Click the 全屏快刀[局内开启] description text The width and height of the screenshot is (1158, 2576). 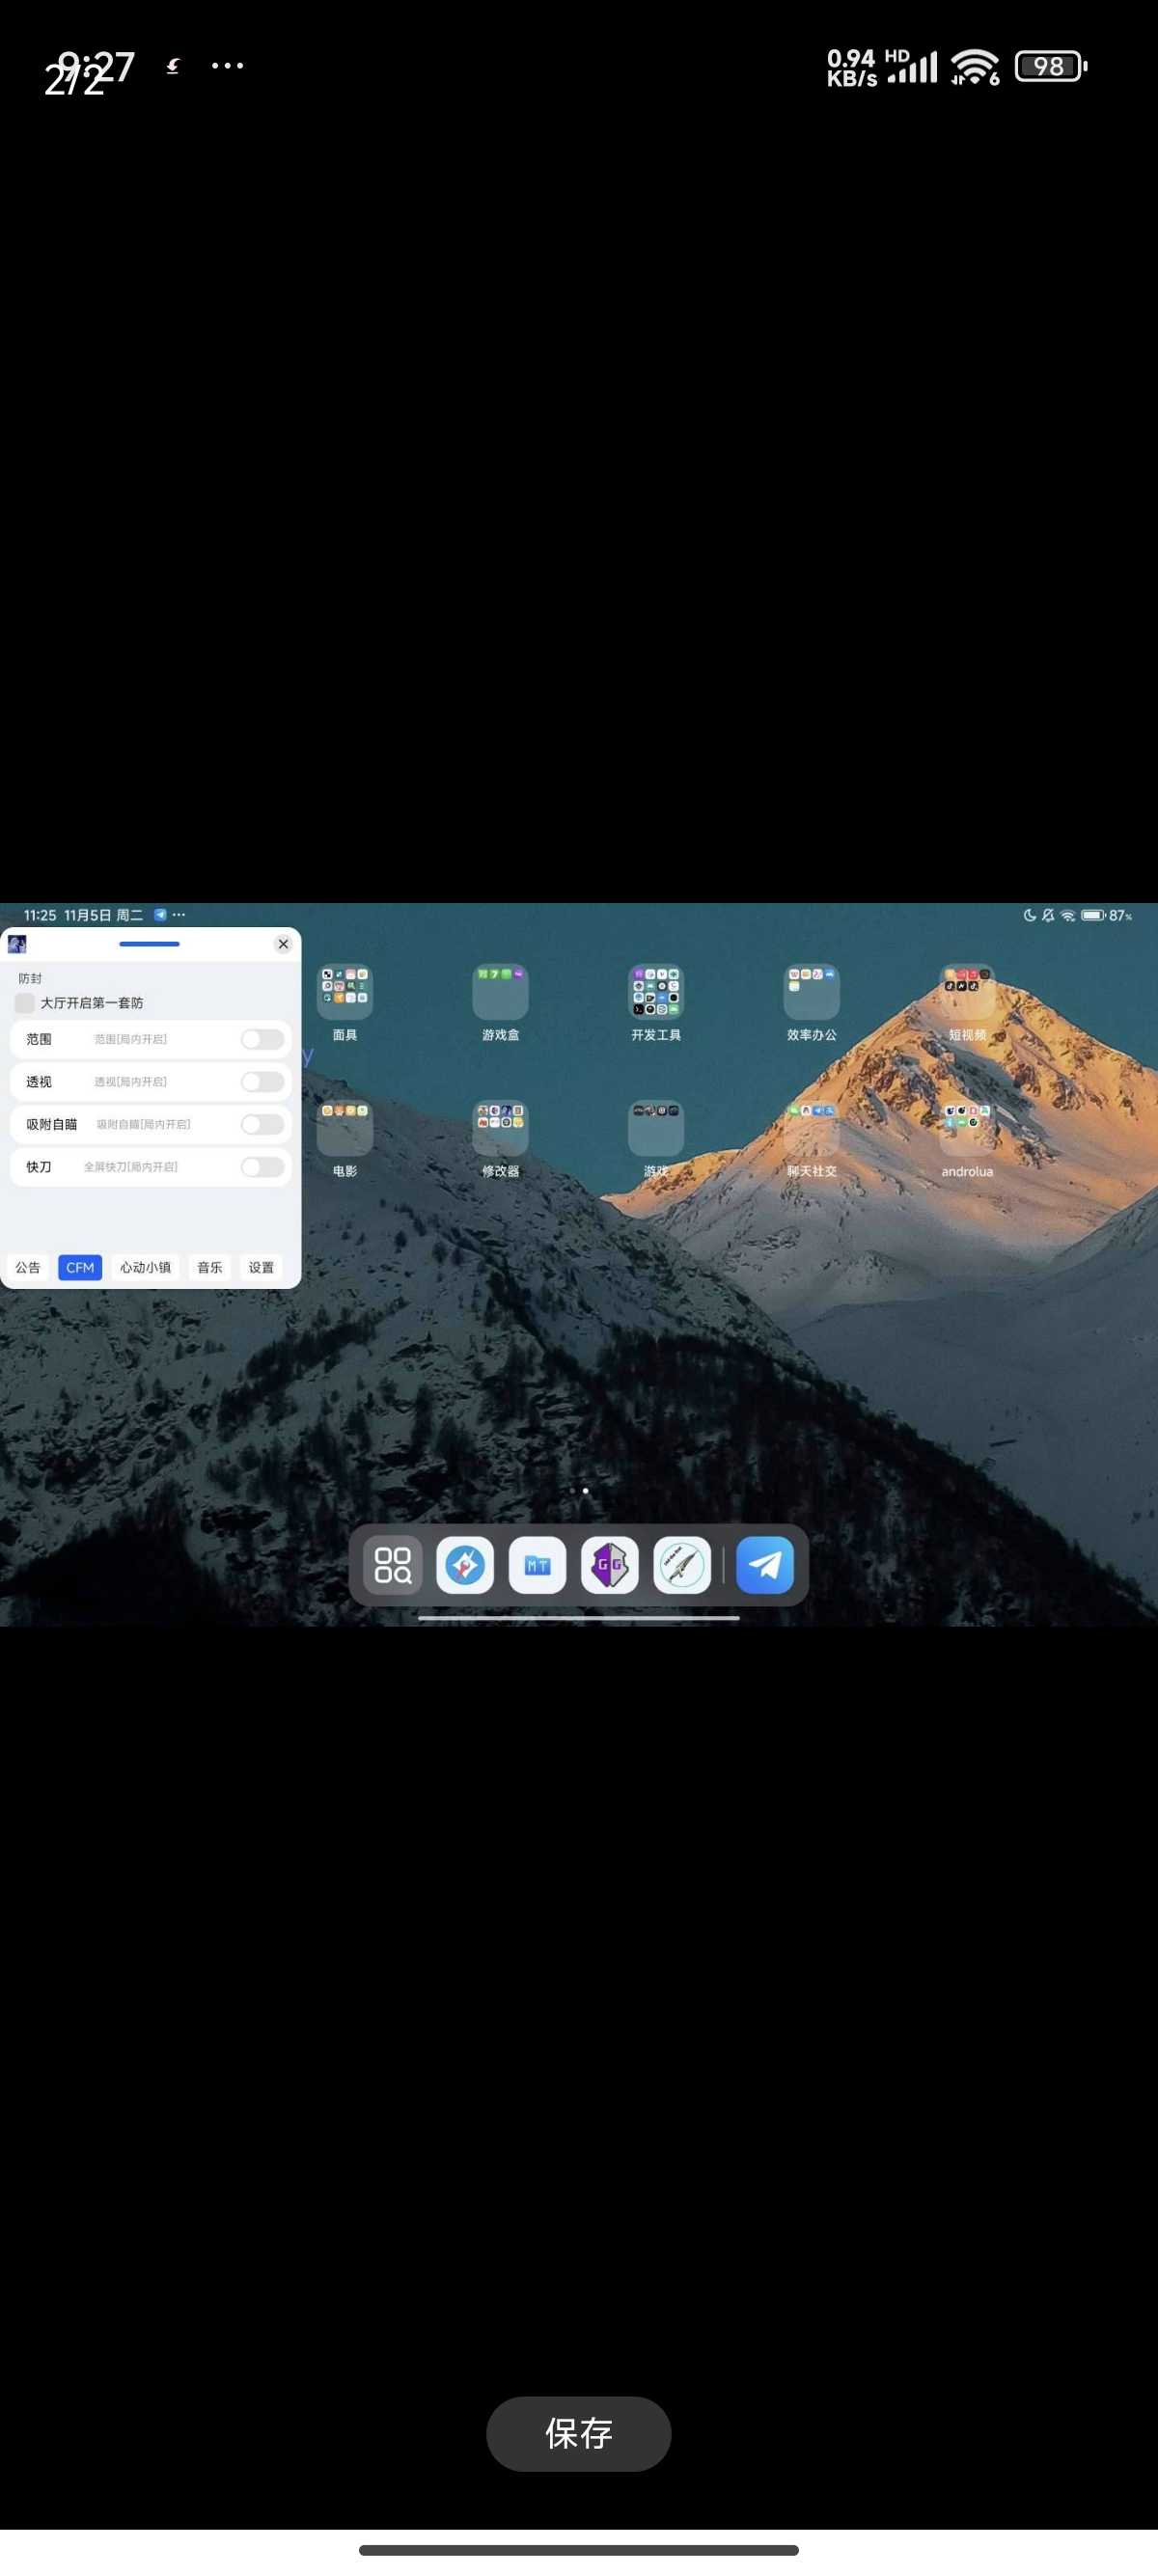[130, 1167]
